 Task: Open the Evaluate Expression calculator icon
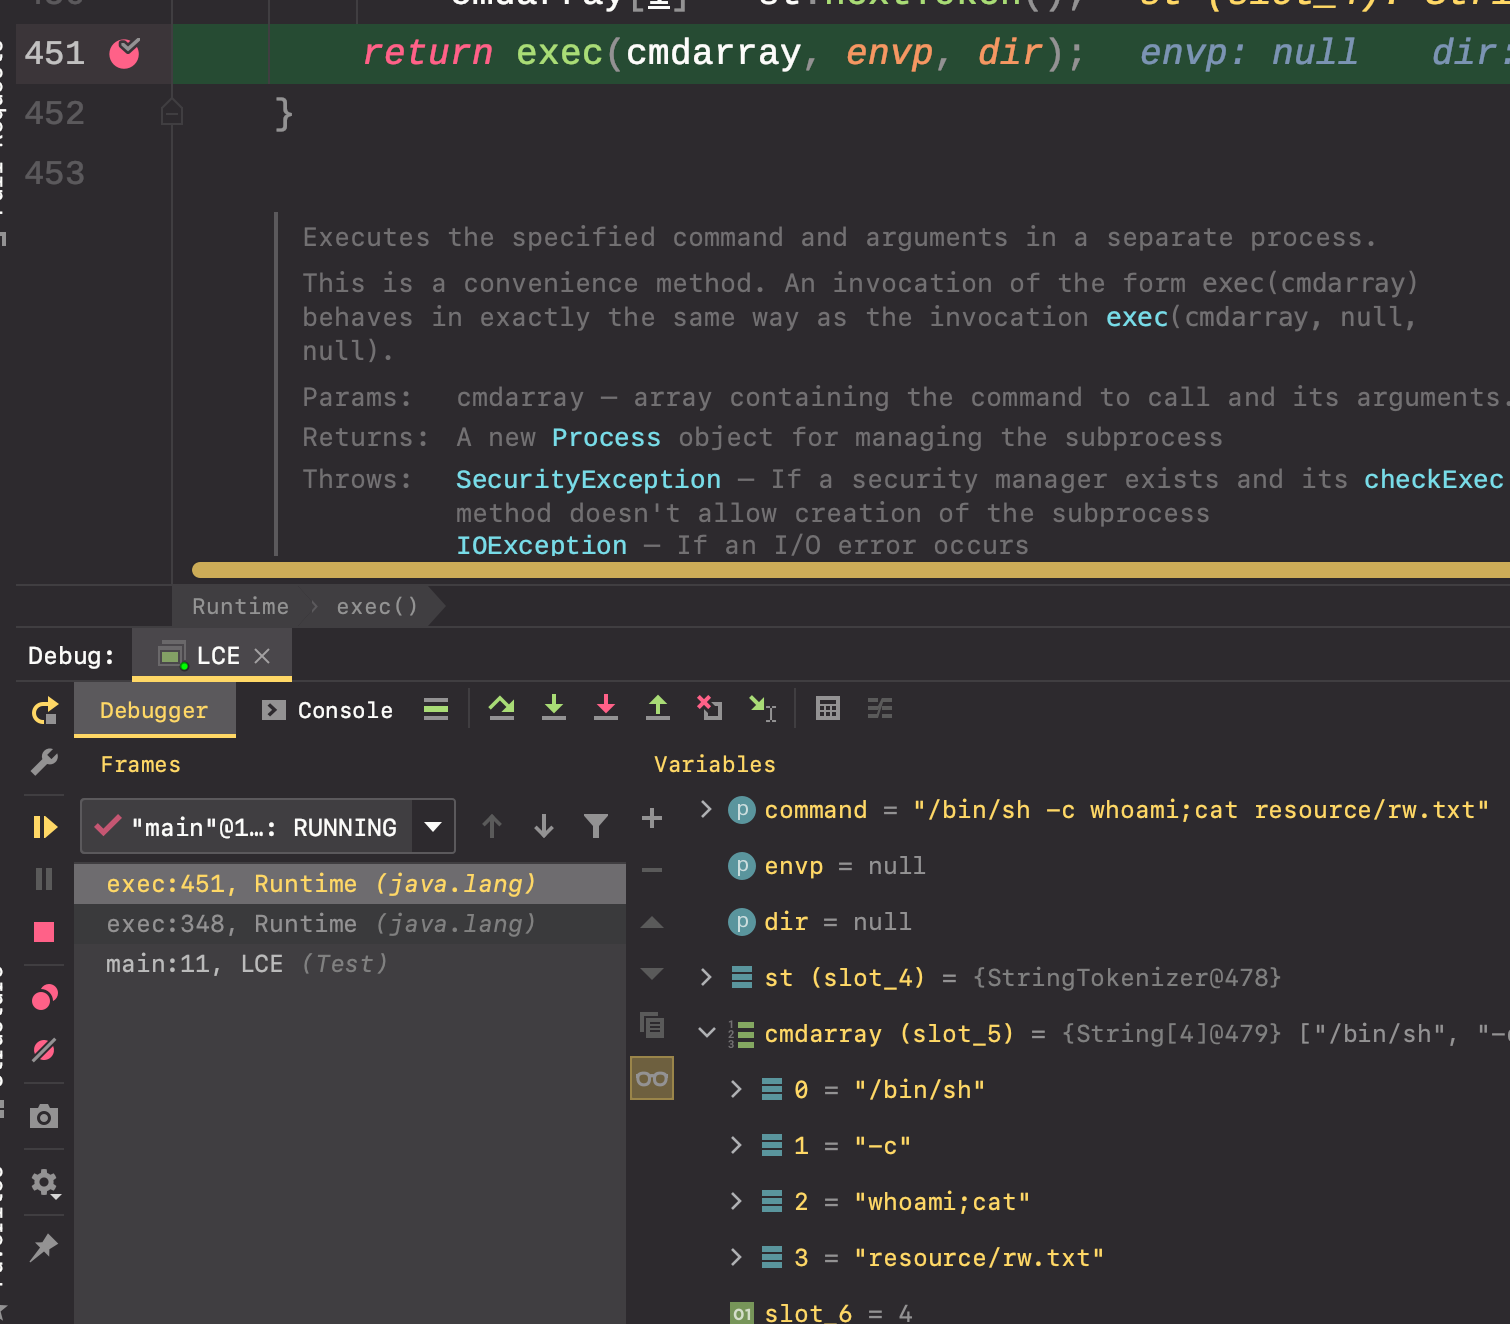828,708
